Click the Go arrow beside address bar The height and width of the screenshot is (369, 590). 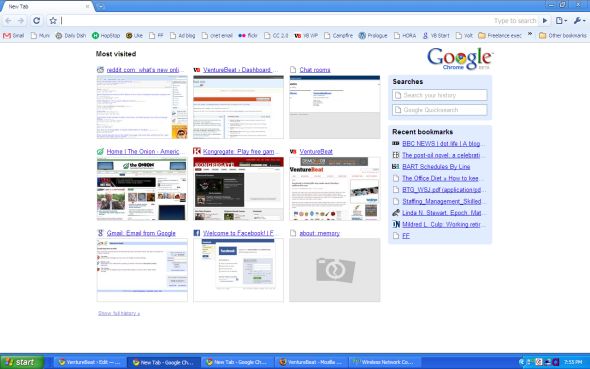(545, 21)
